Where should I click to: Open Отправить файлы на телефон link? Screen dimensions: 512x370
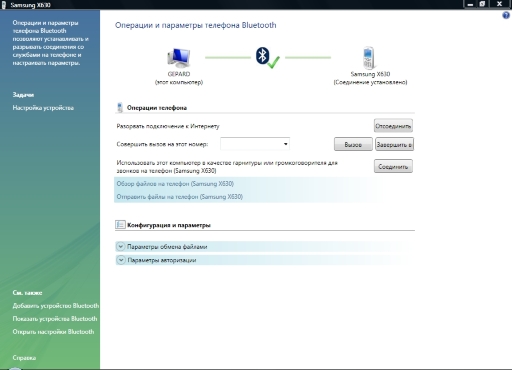(x=179, y=197)
